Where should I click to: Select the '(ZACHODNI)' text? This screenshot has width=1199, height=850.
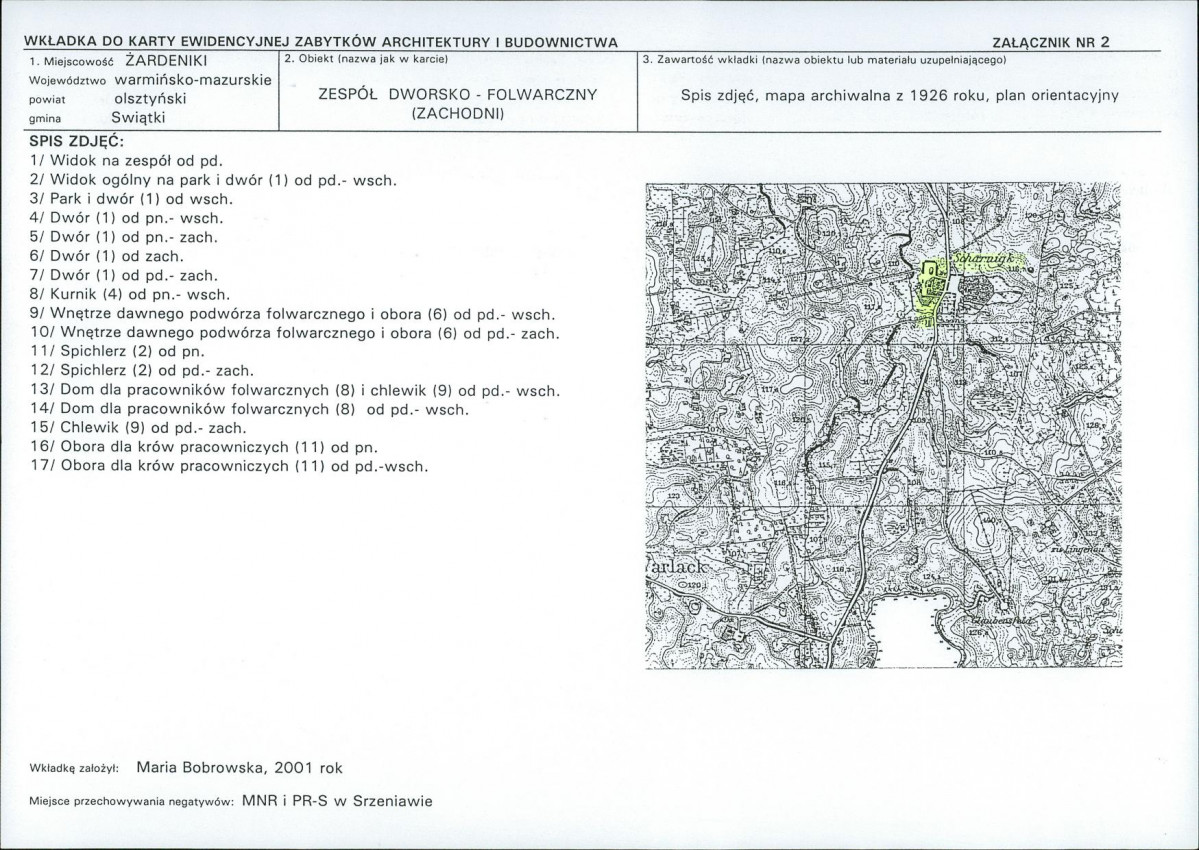point(457,114)
